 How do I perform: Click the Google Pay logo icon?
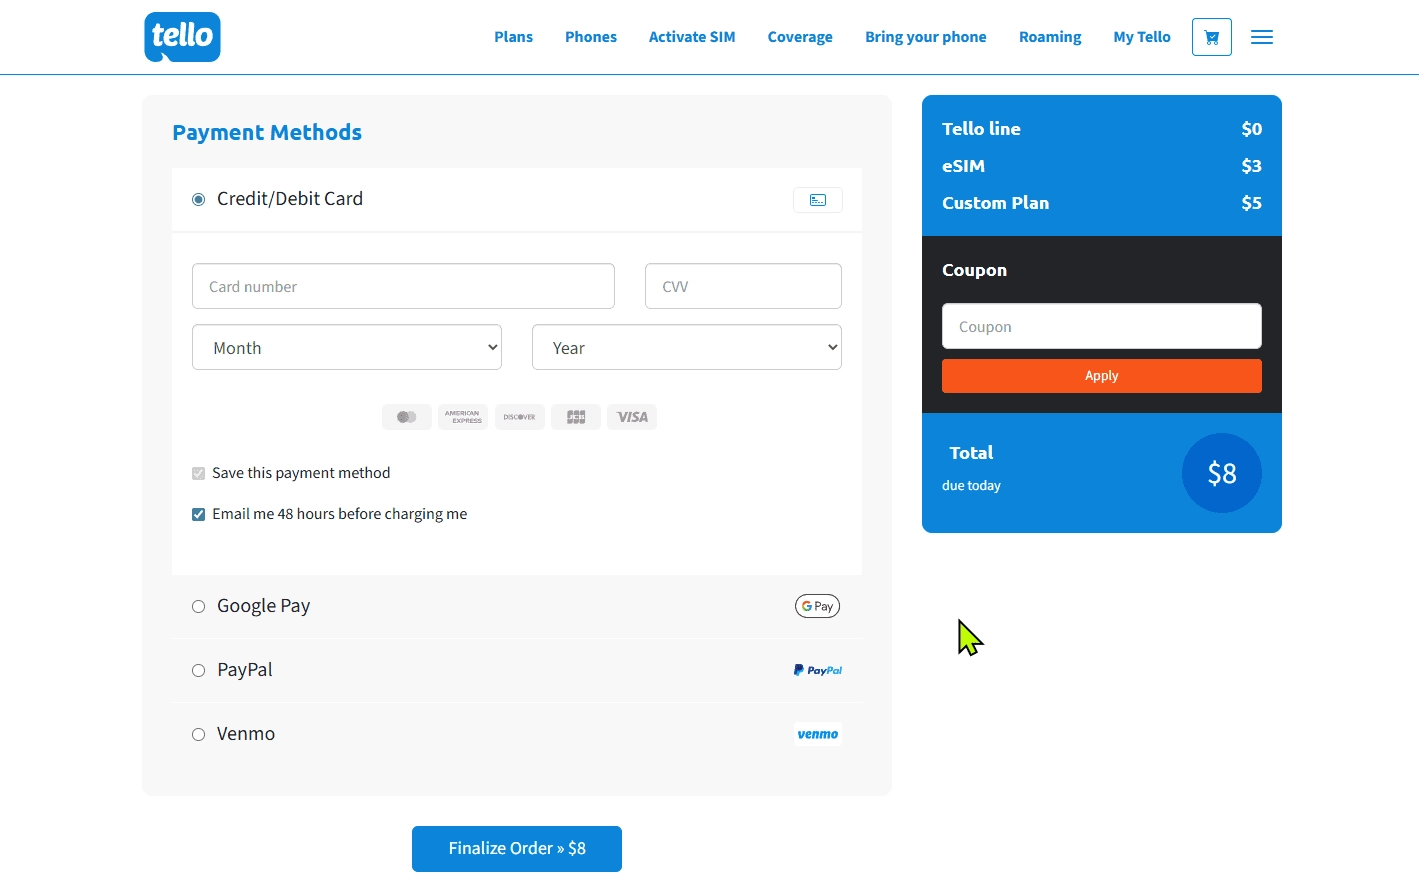[817, 606]
